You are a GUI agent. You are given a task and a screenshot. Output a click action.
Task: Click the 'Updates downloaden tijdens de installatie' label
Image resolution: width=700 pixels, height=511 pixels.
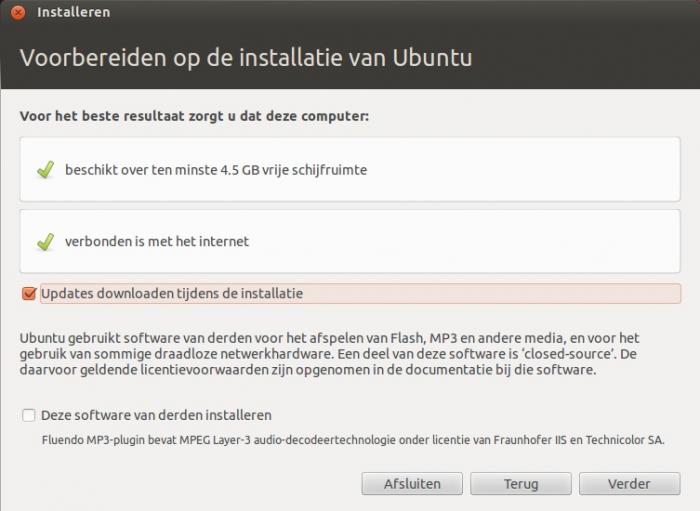click(172, 294)
